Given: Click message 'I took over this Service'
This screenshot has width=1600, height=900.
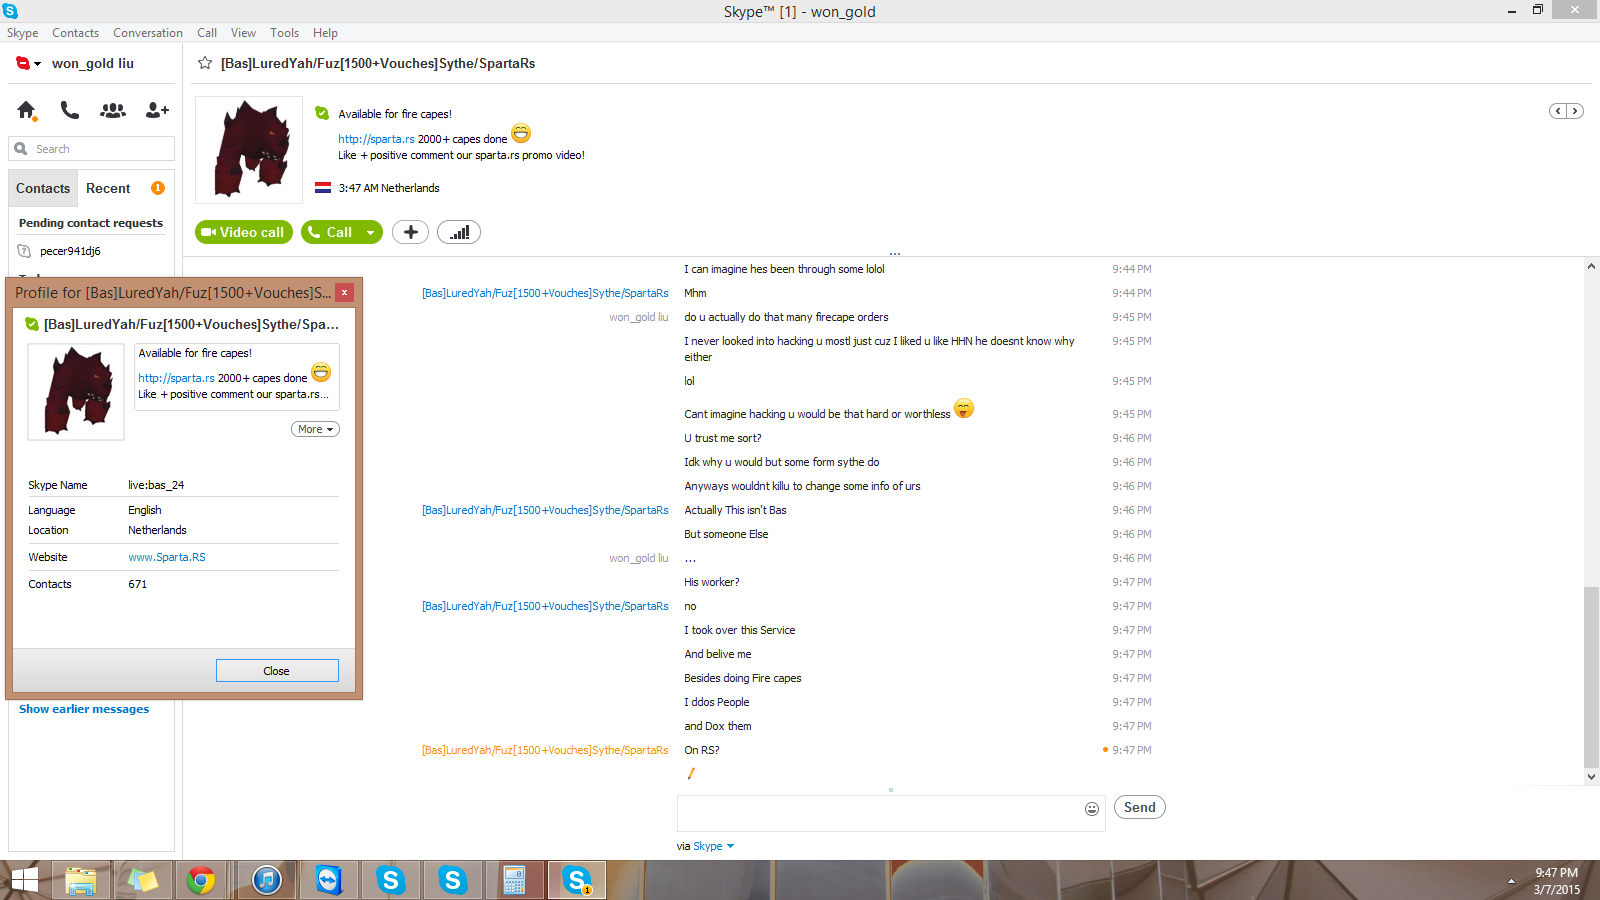Looking at the screenshot, I should (740, 630).
